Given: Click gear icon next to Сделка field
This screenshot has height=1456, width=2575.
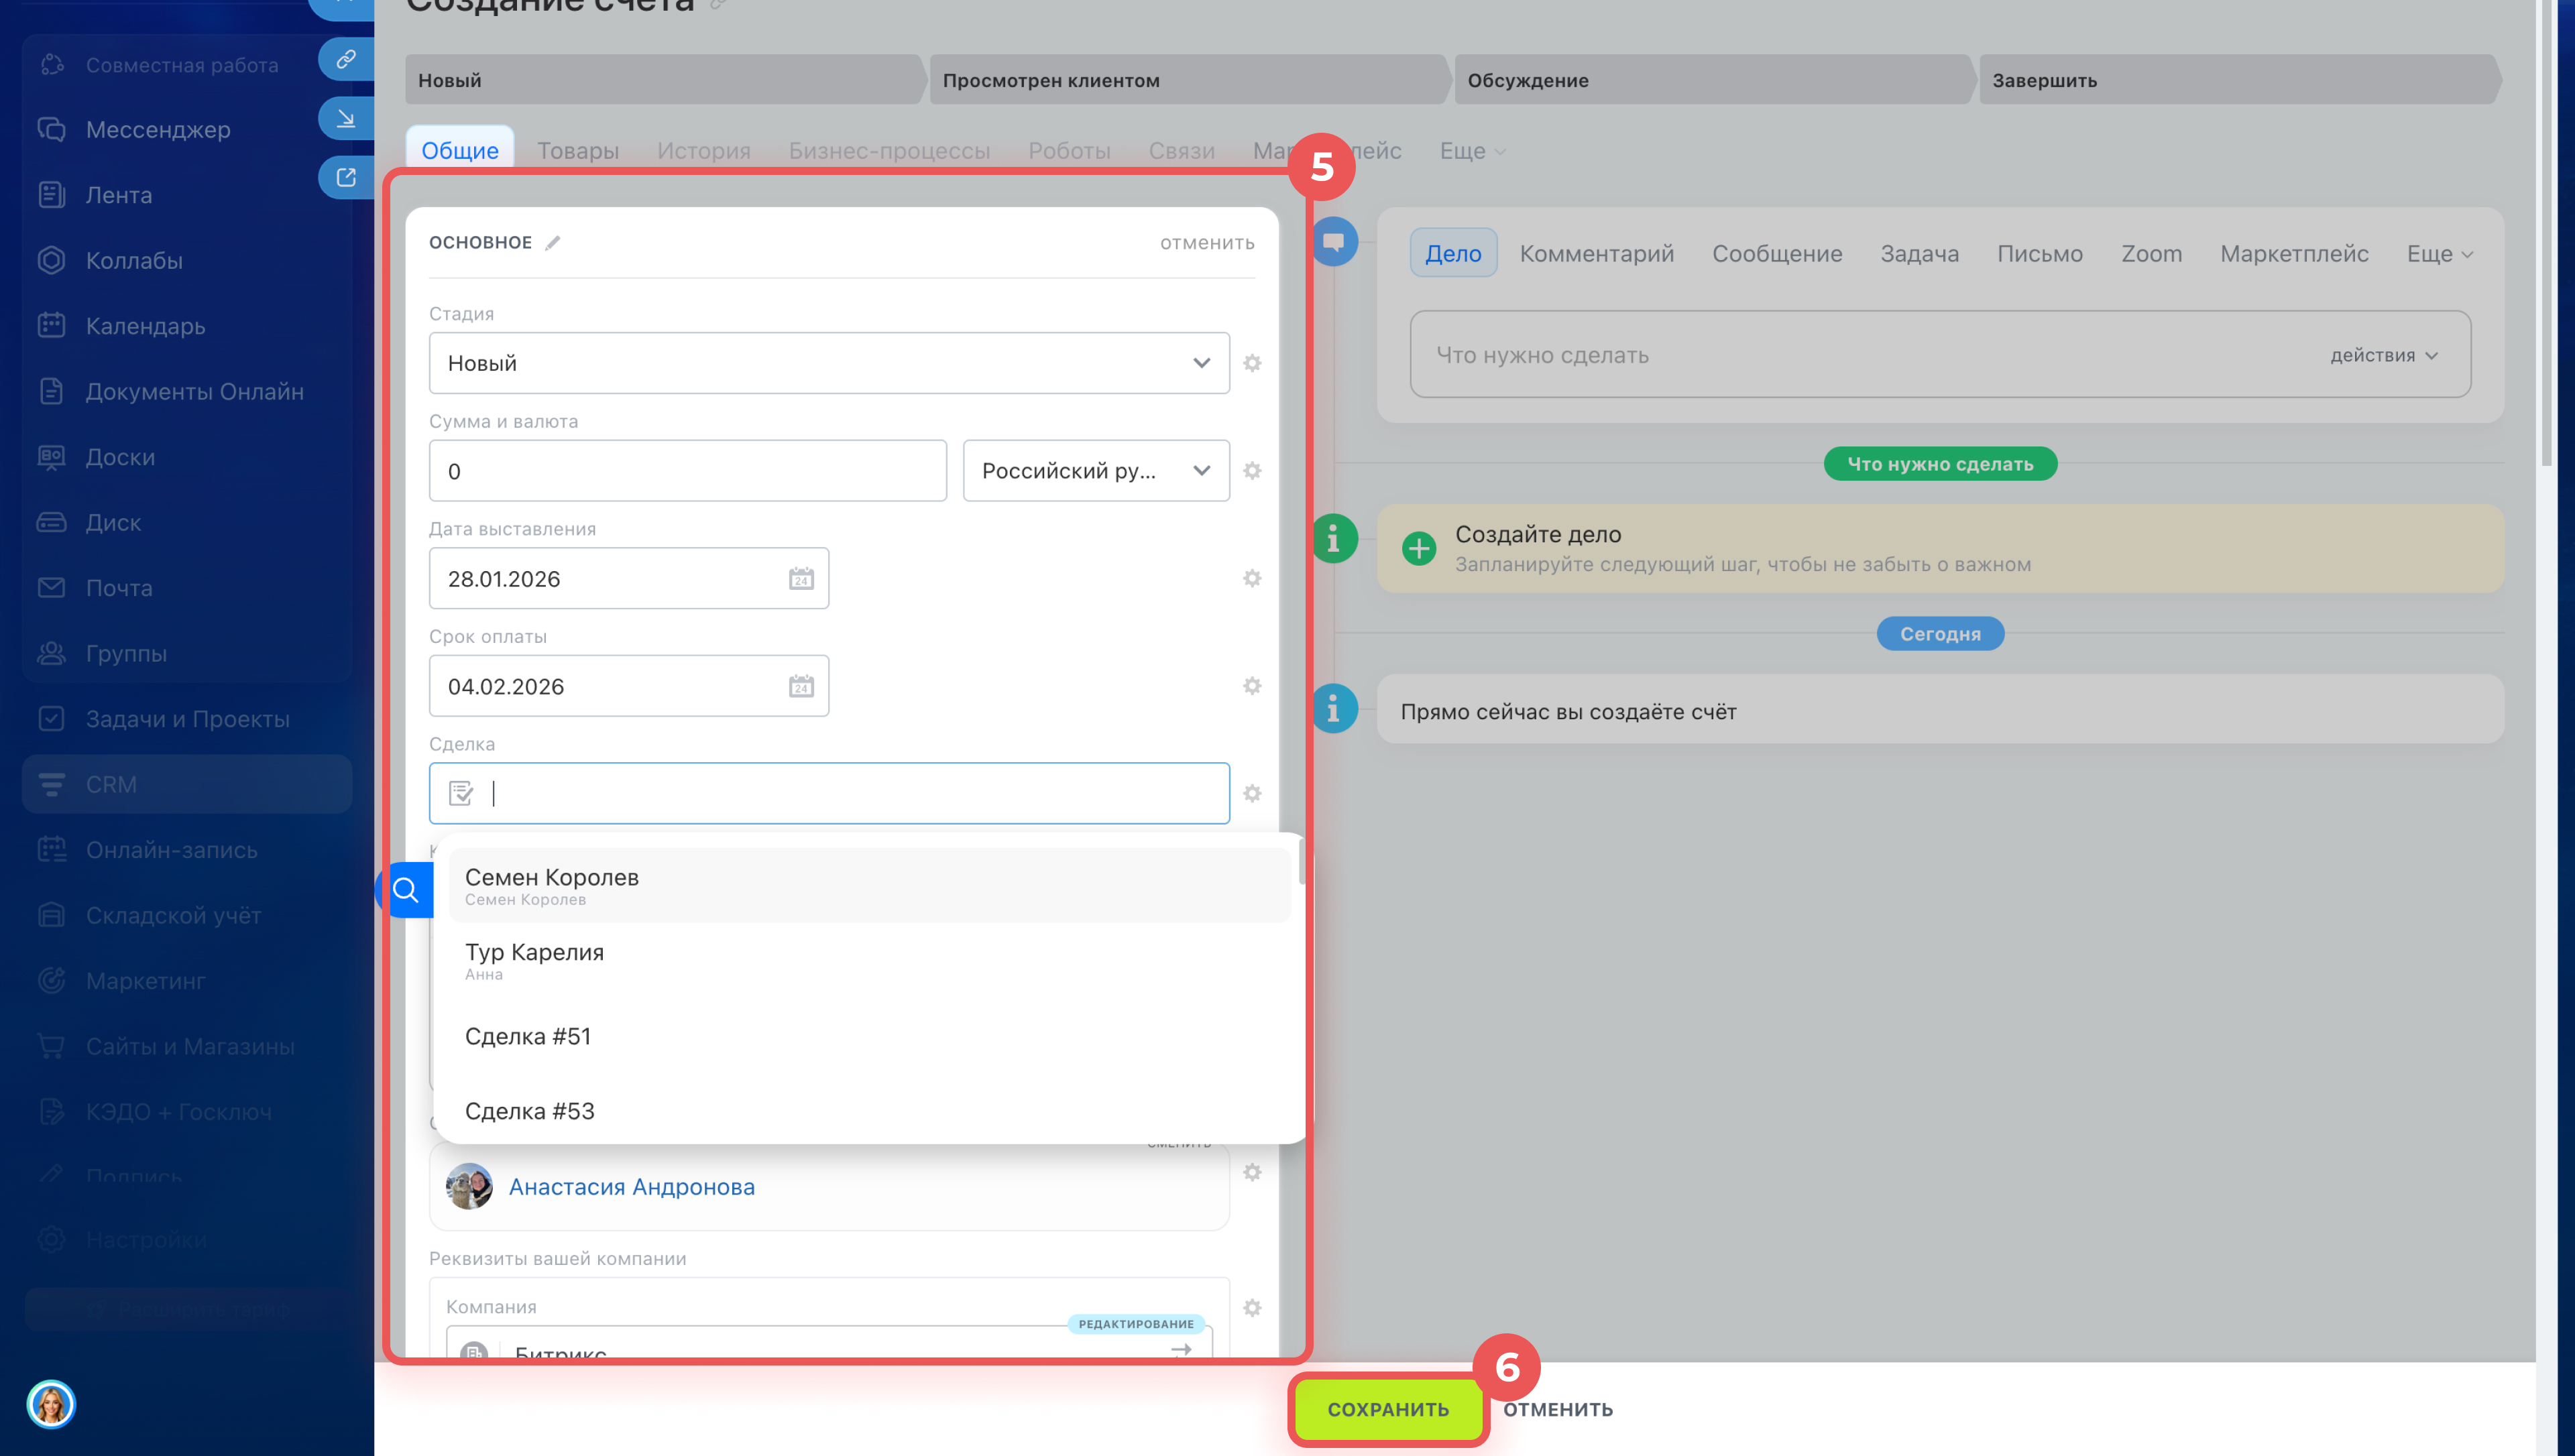Looking at the screenshot, I should click(x=1251, y=794).
